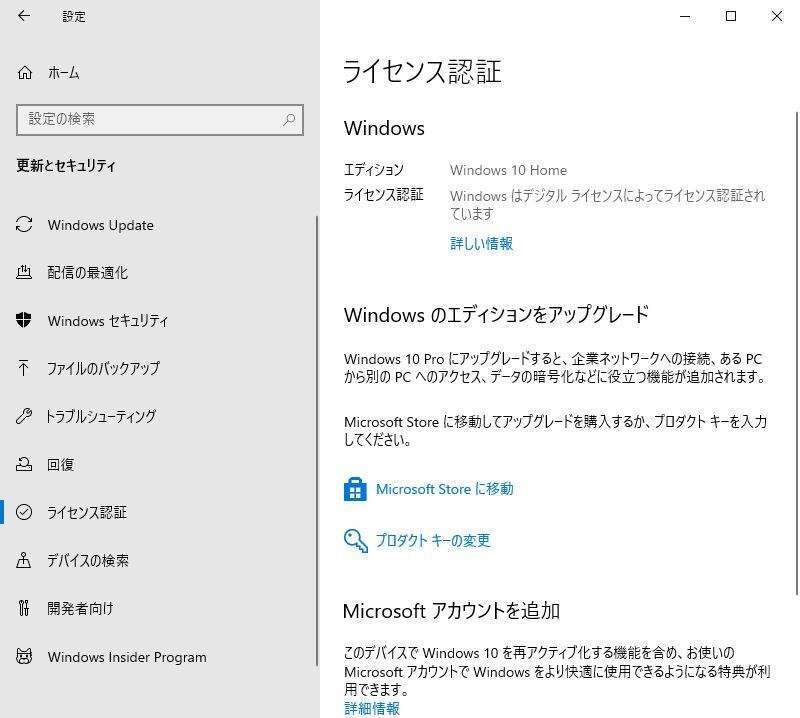
Task: Maximize the settings window
Action: [731, 16]
